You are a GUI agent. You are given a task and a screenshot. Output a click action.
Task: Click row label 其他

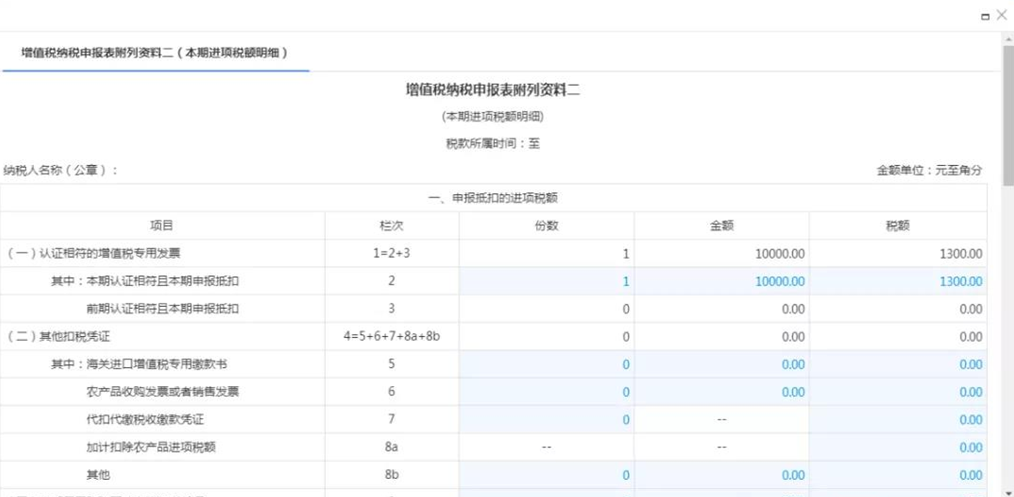tap(98, 476)
